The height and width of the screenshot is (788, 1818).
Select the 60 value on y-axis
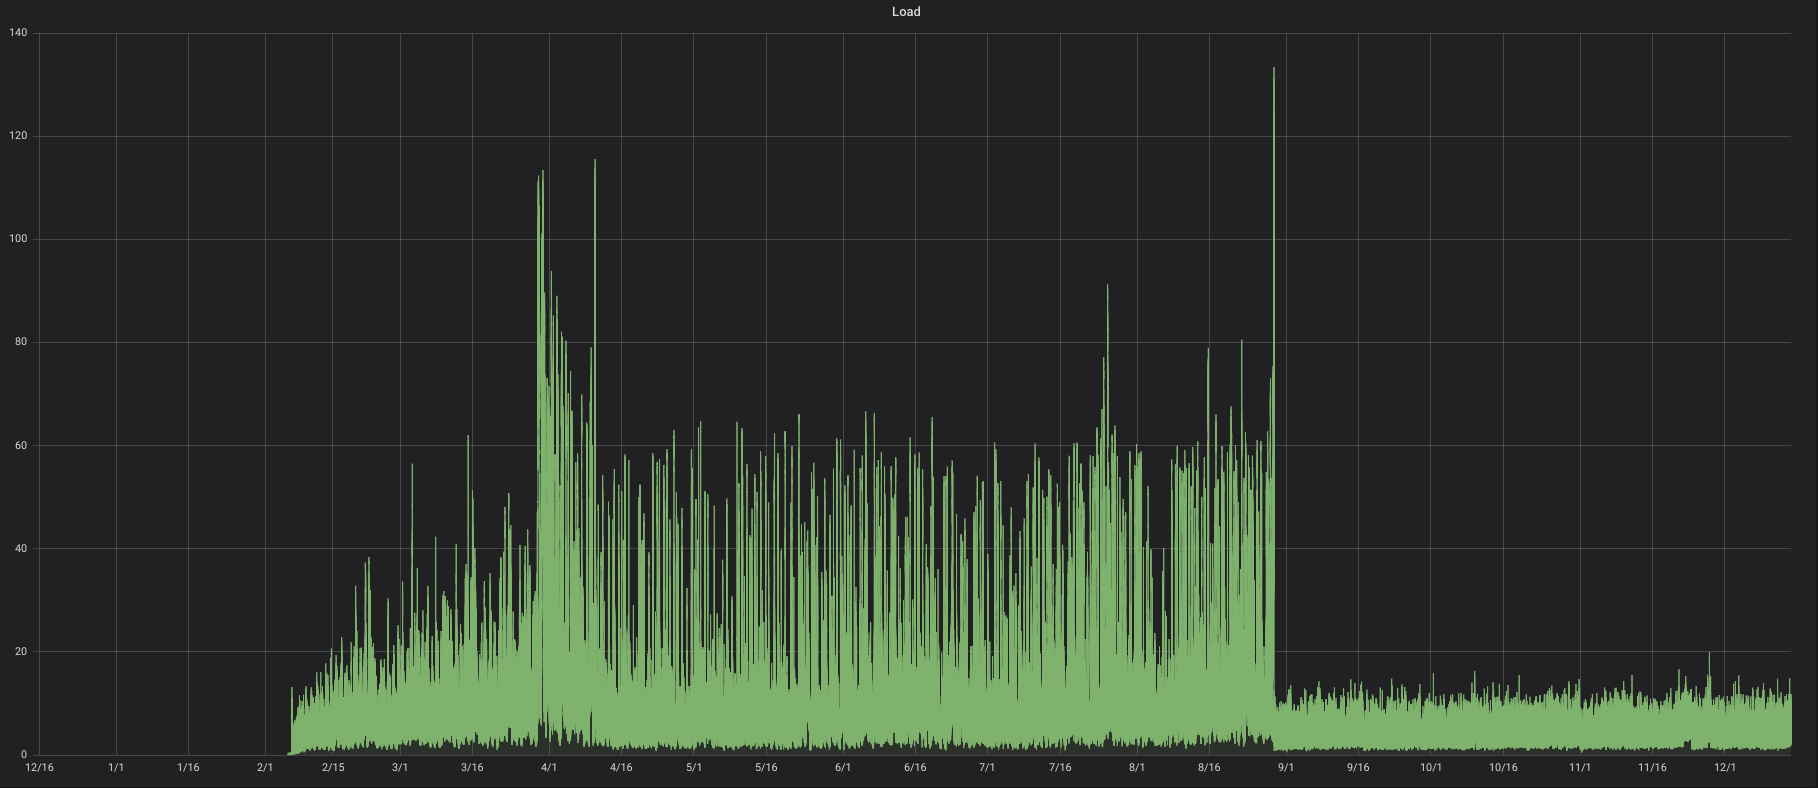[x=21, y=445]
